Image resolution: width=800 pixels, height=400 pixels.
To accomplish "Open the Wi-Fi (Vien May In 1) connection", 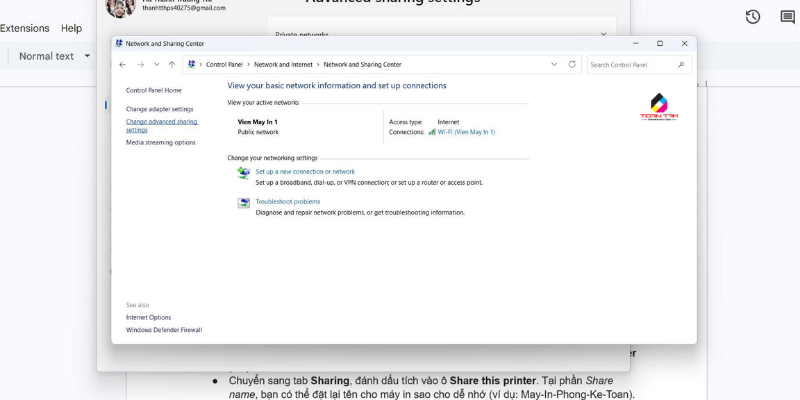I will (x=466, y=132).
